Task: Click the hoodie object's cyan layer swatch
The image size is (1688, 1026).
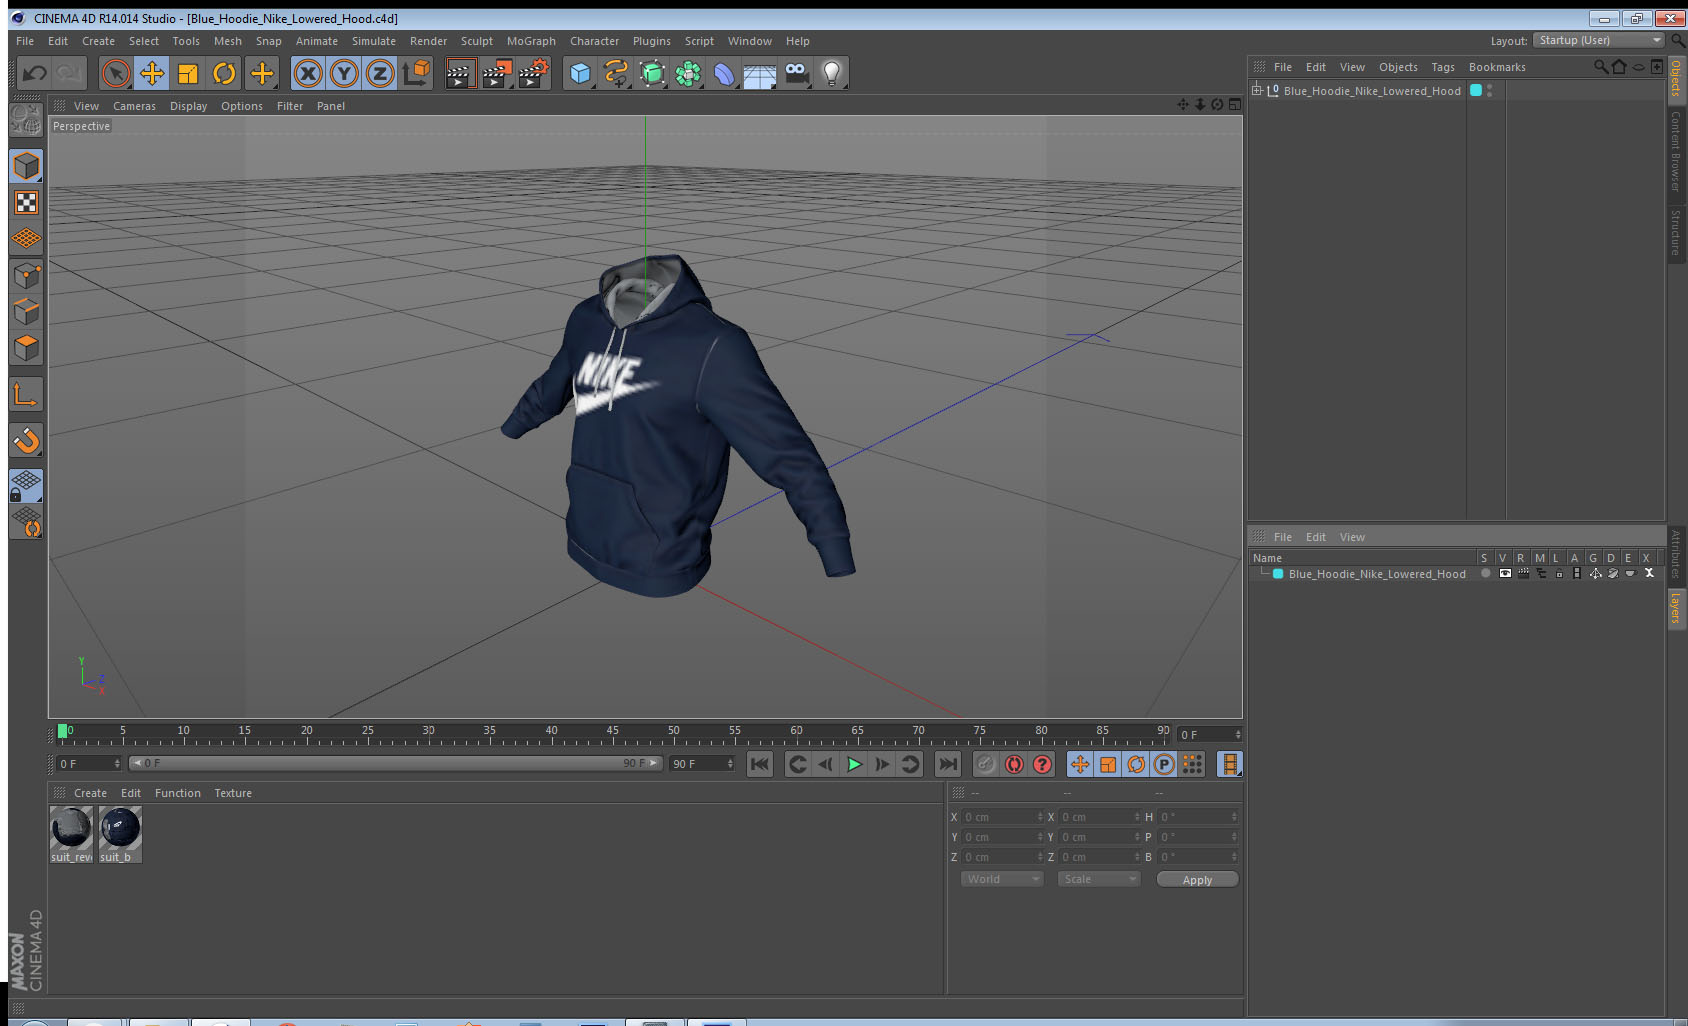Action: coord(1475,90)
